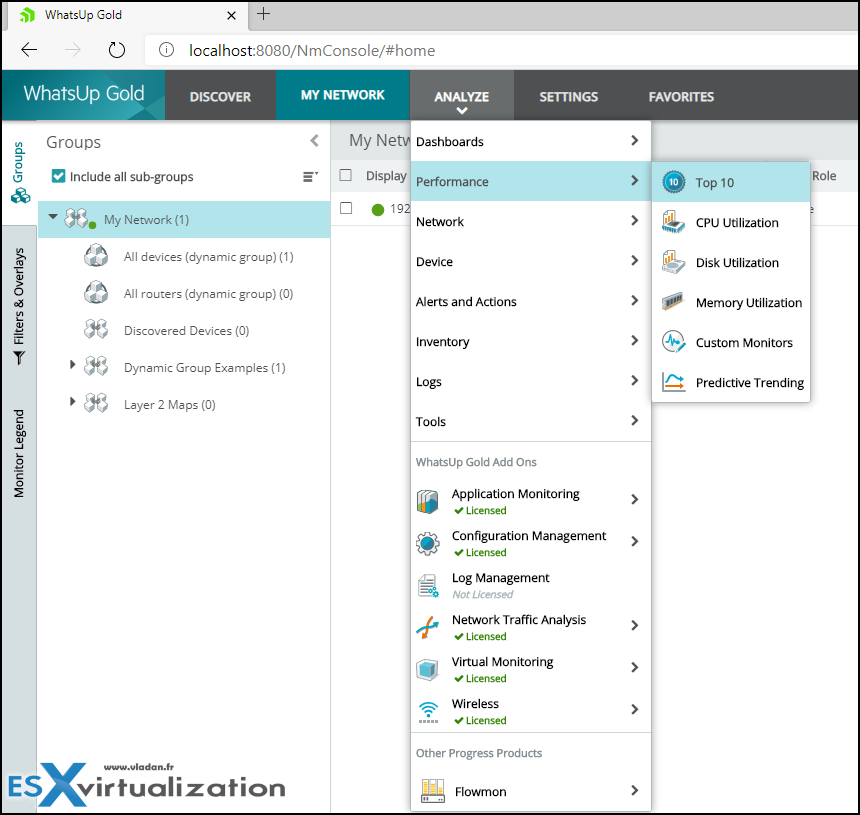Image resolution: width=860 pixels, height=815 pixels.
Task: Open the SETTINGS menu
Action: click(569, 97)
